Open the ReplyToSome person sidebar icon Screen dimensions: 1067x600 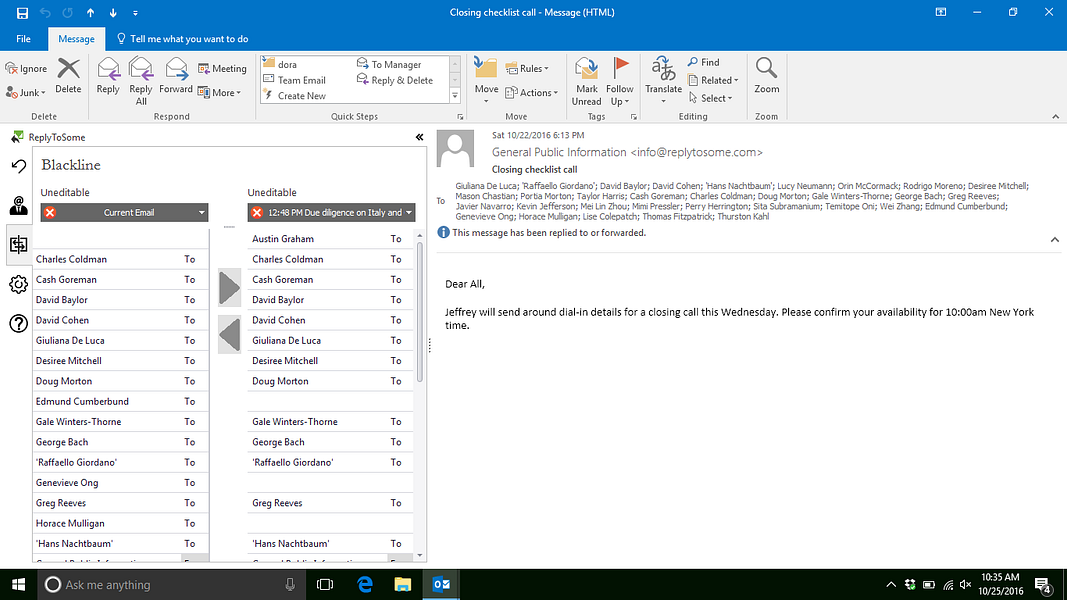pos(18,205)
